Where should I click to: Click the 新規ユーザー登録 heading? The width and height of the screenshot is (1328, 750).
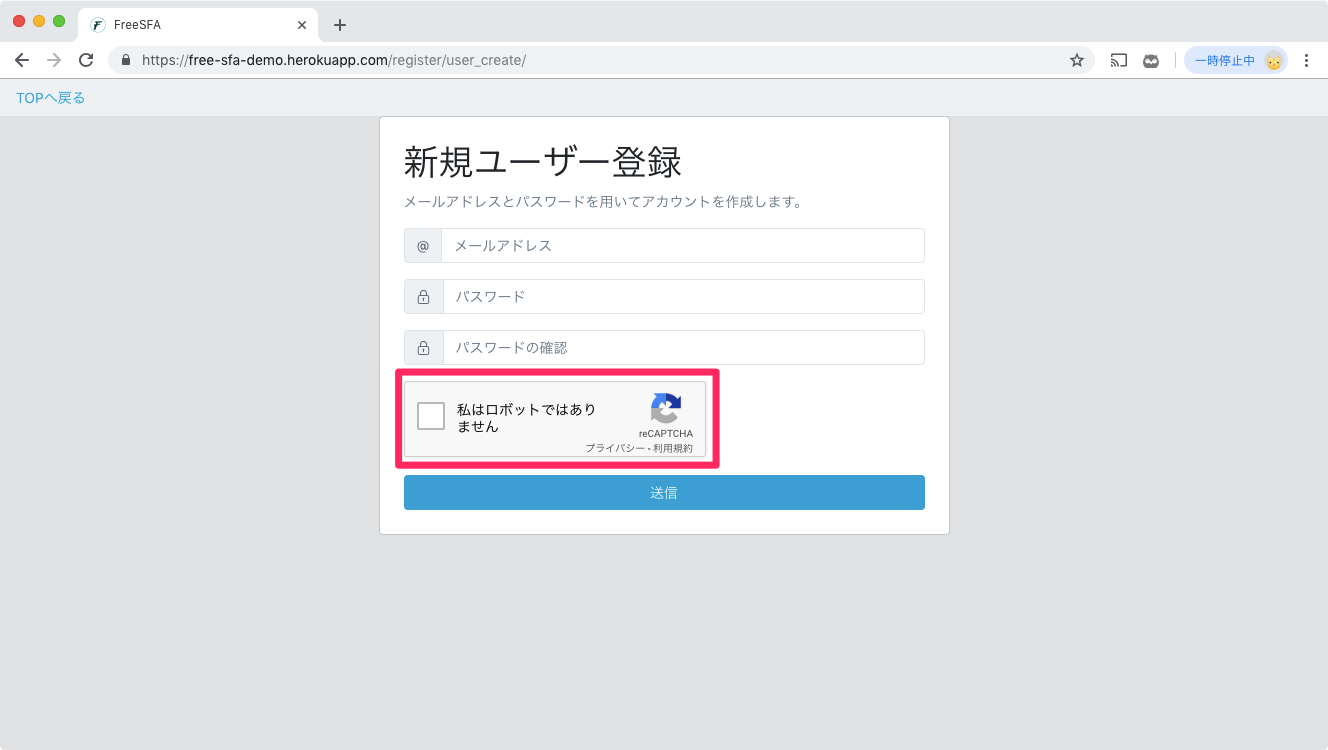click(543, 162)
